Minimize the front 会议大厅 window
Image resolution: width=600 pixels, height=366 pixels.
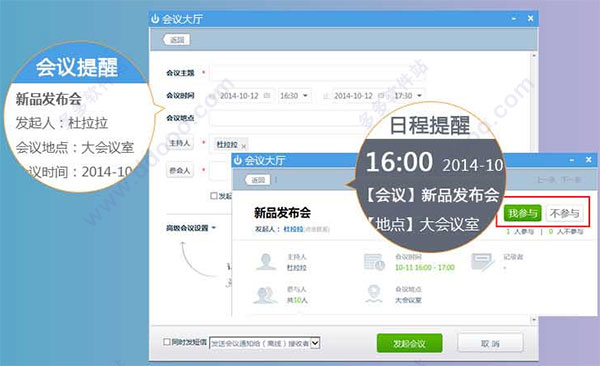tap(572, 160)
